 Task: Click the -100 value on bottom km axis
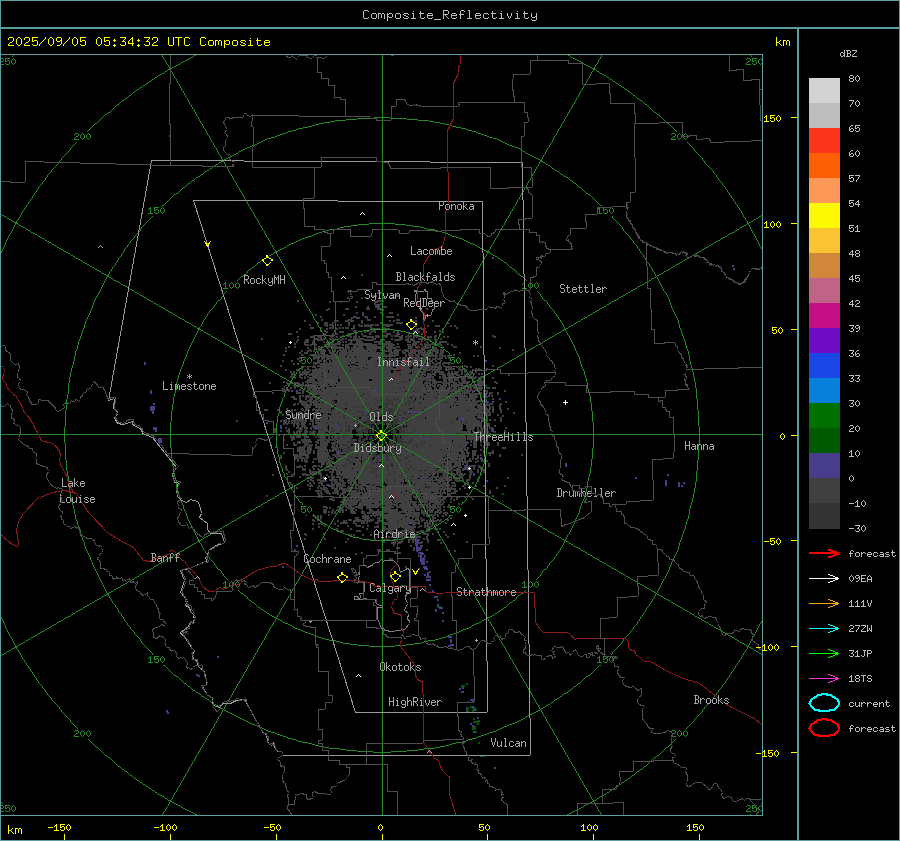[x=165, y=827]
